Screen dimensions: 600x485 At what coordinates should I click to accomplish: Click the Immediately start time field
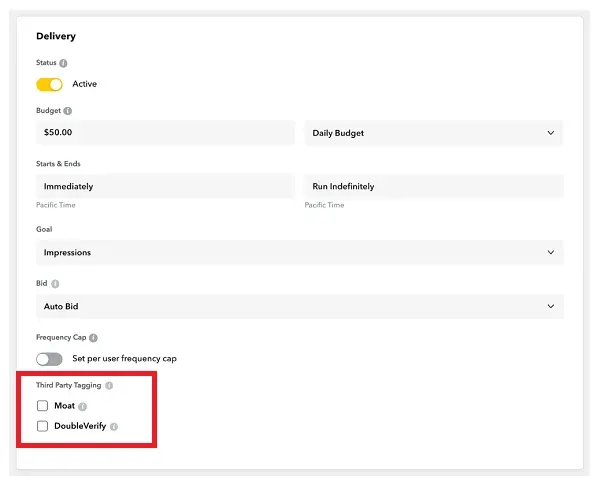coord(165,186)
